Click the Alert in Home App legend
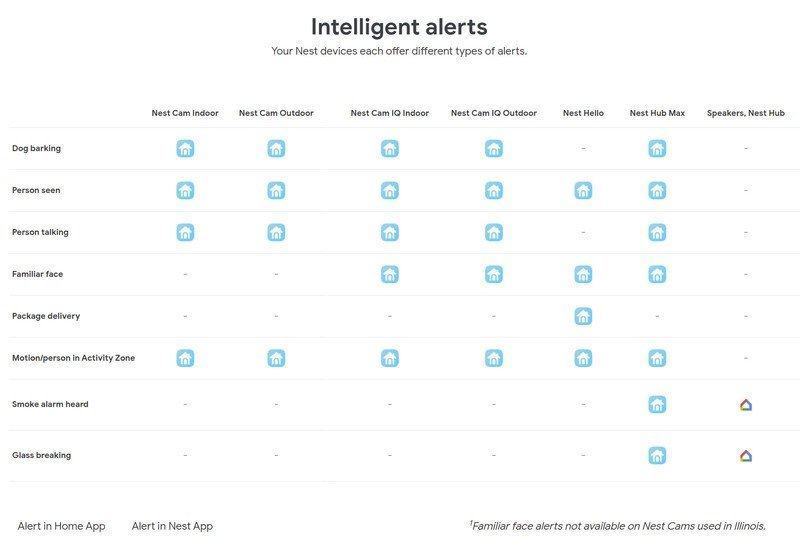 (x=61, y=526)
